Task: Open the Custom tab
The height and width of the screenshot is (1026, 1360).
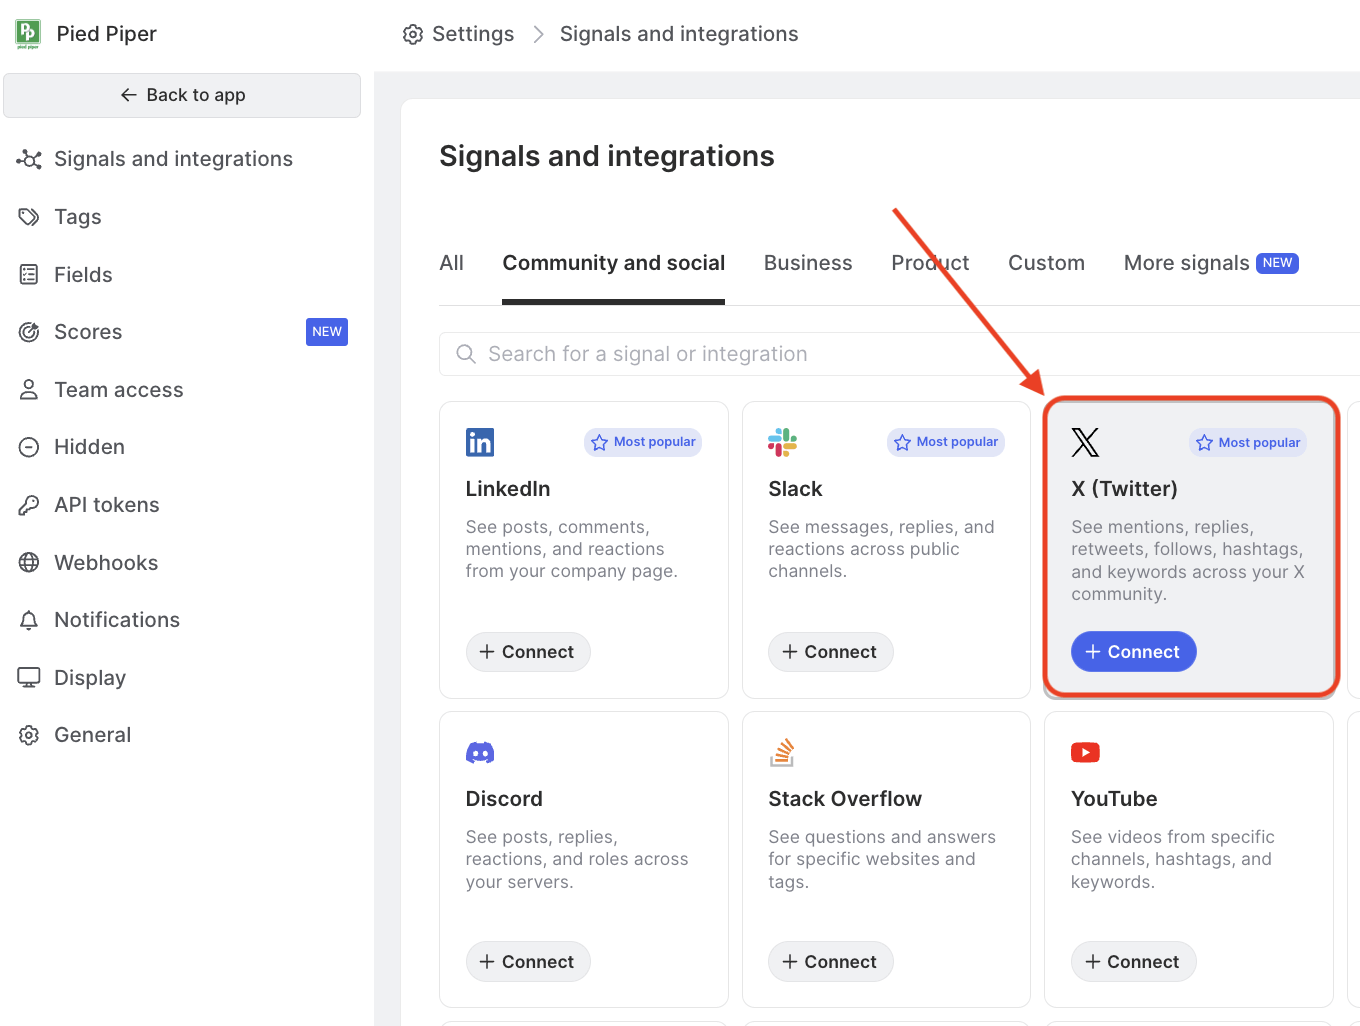Action: pos(1046,263)
